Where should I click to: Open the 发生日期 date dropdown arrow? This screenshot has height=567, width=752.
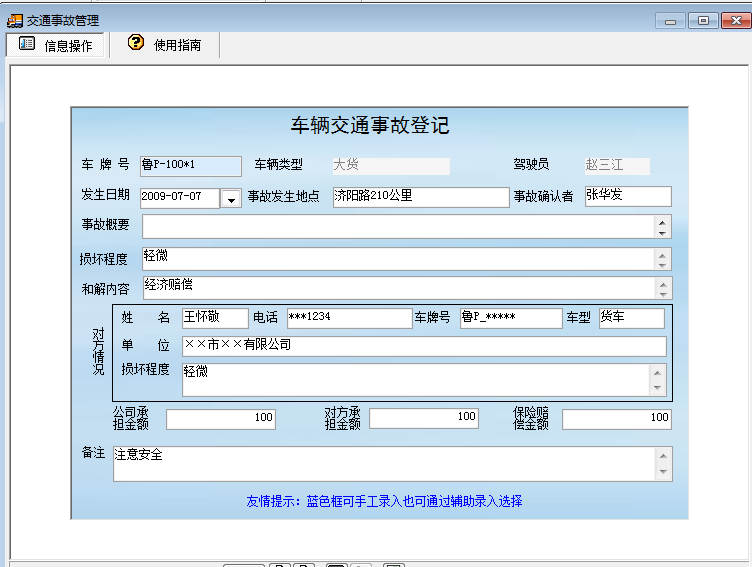[x=231, y=199]
